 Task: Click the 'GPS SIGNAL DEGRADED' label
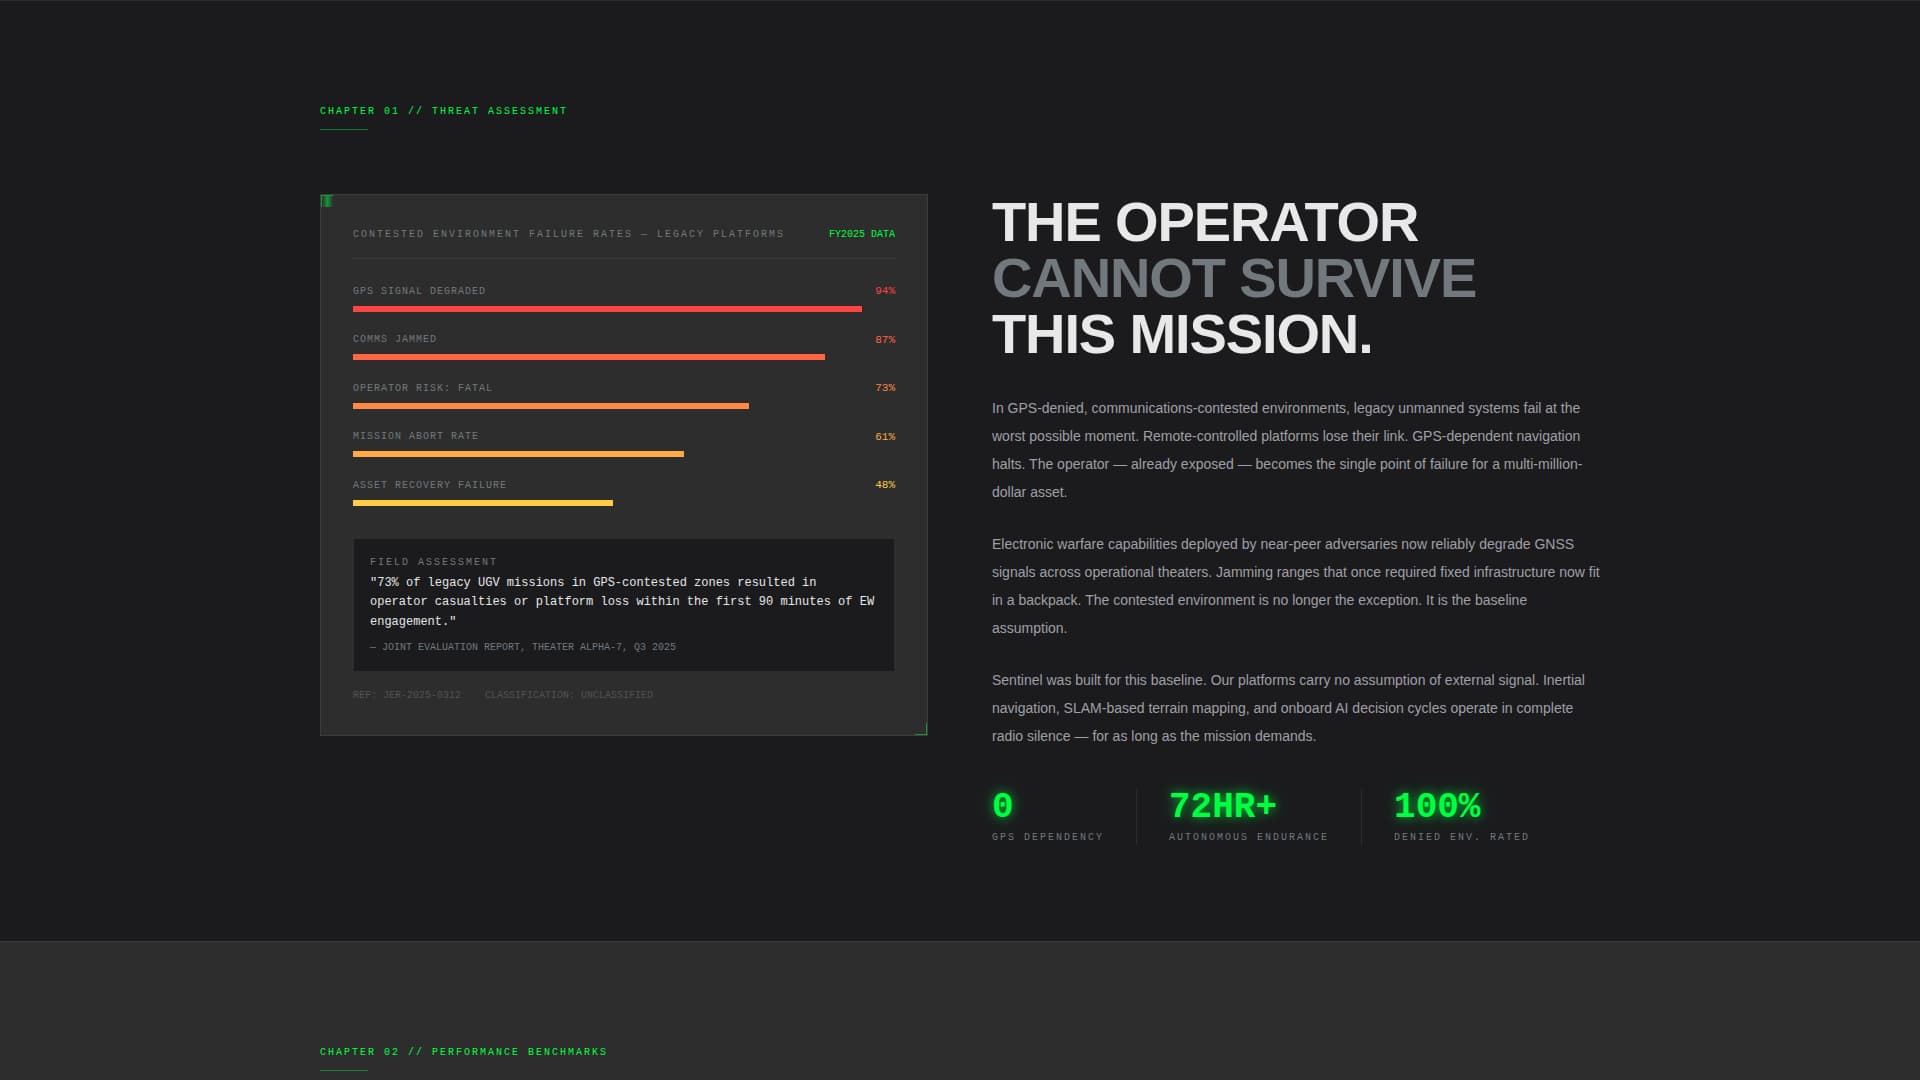pyautogui.click(x=419, y=291)
